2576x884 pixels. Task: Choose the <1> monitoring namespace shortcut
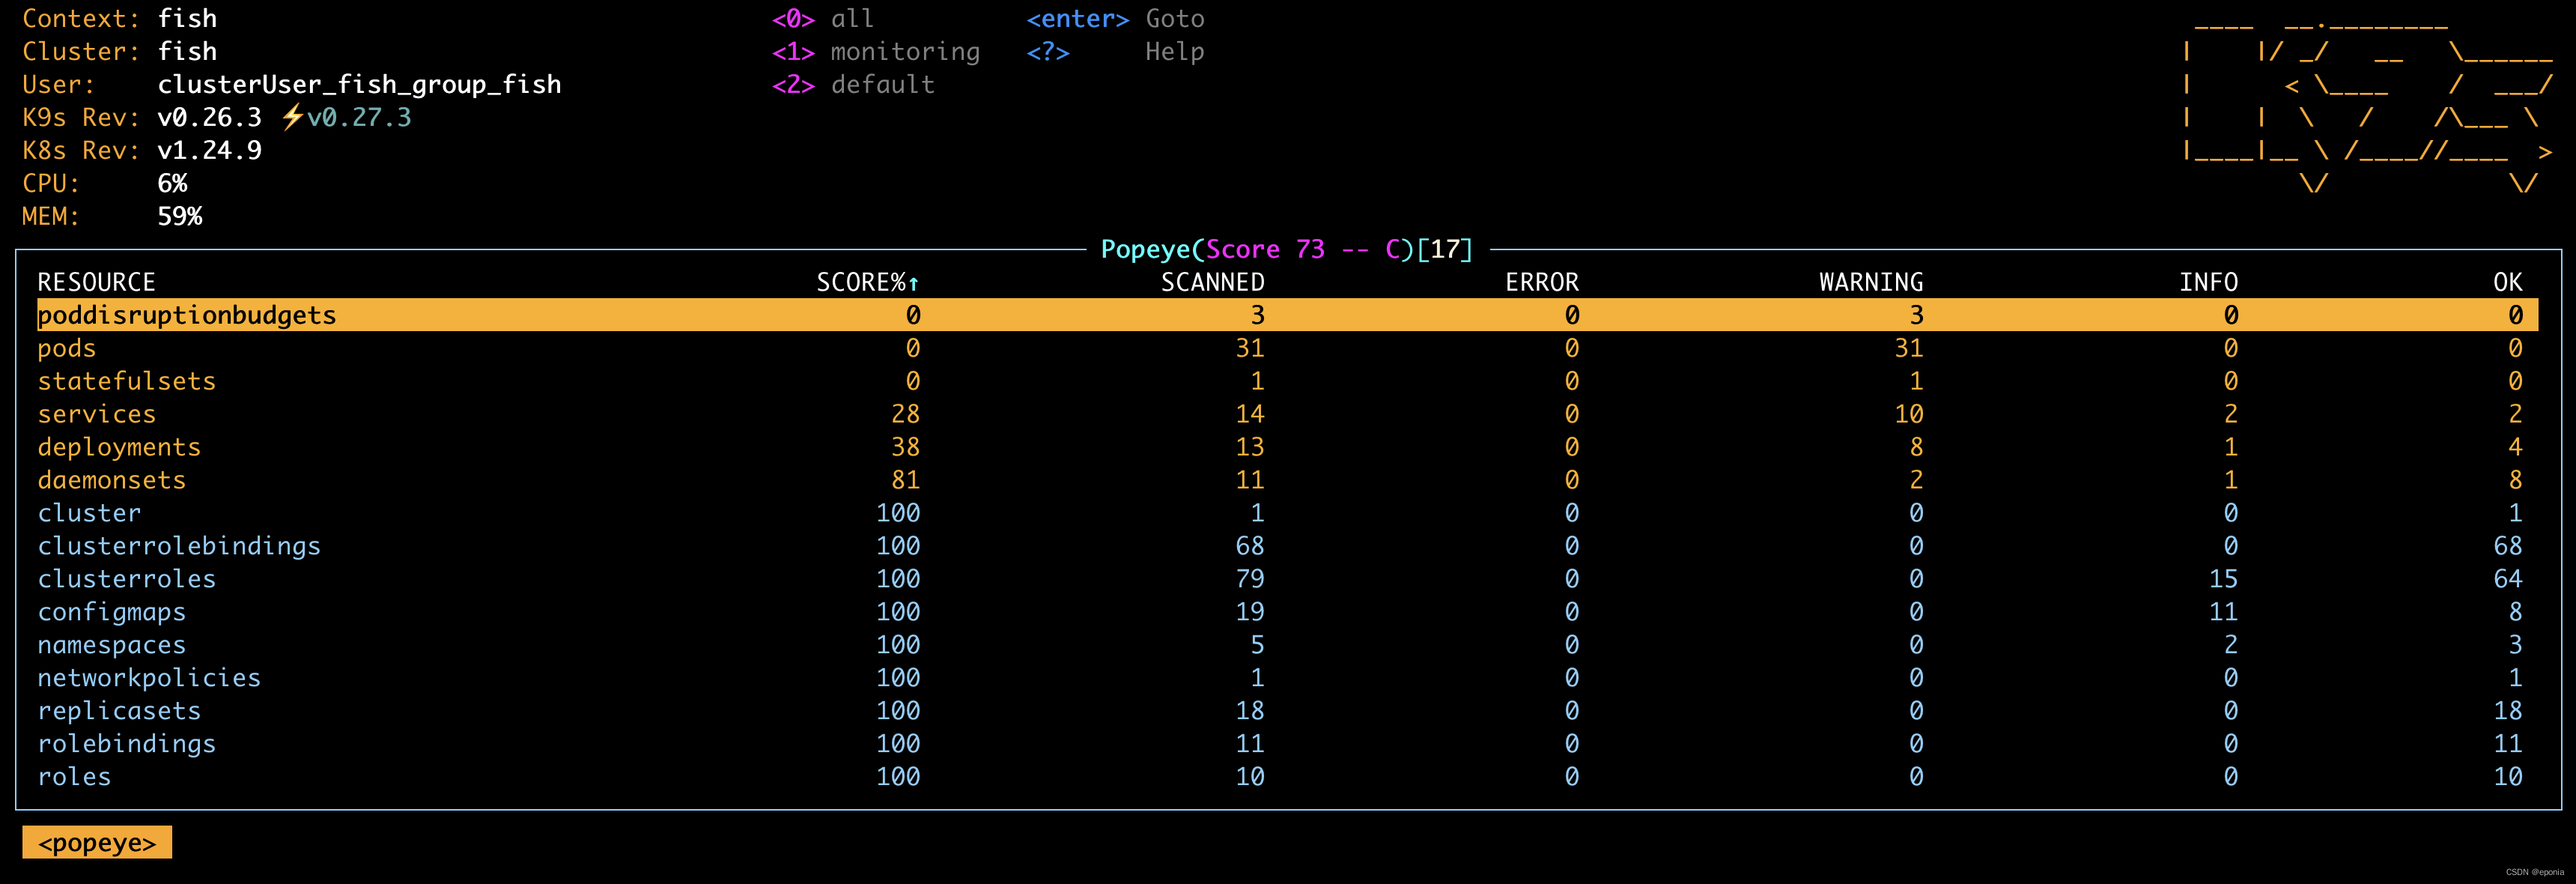[876, 52]
